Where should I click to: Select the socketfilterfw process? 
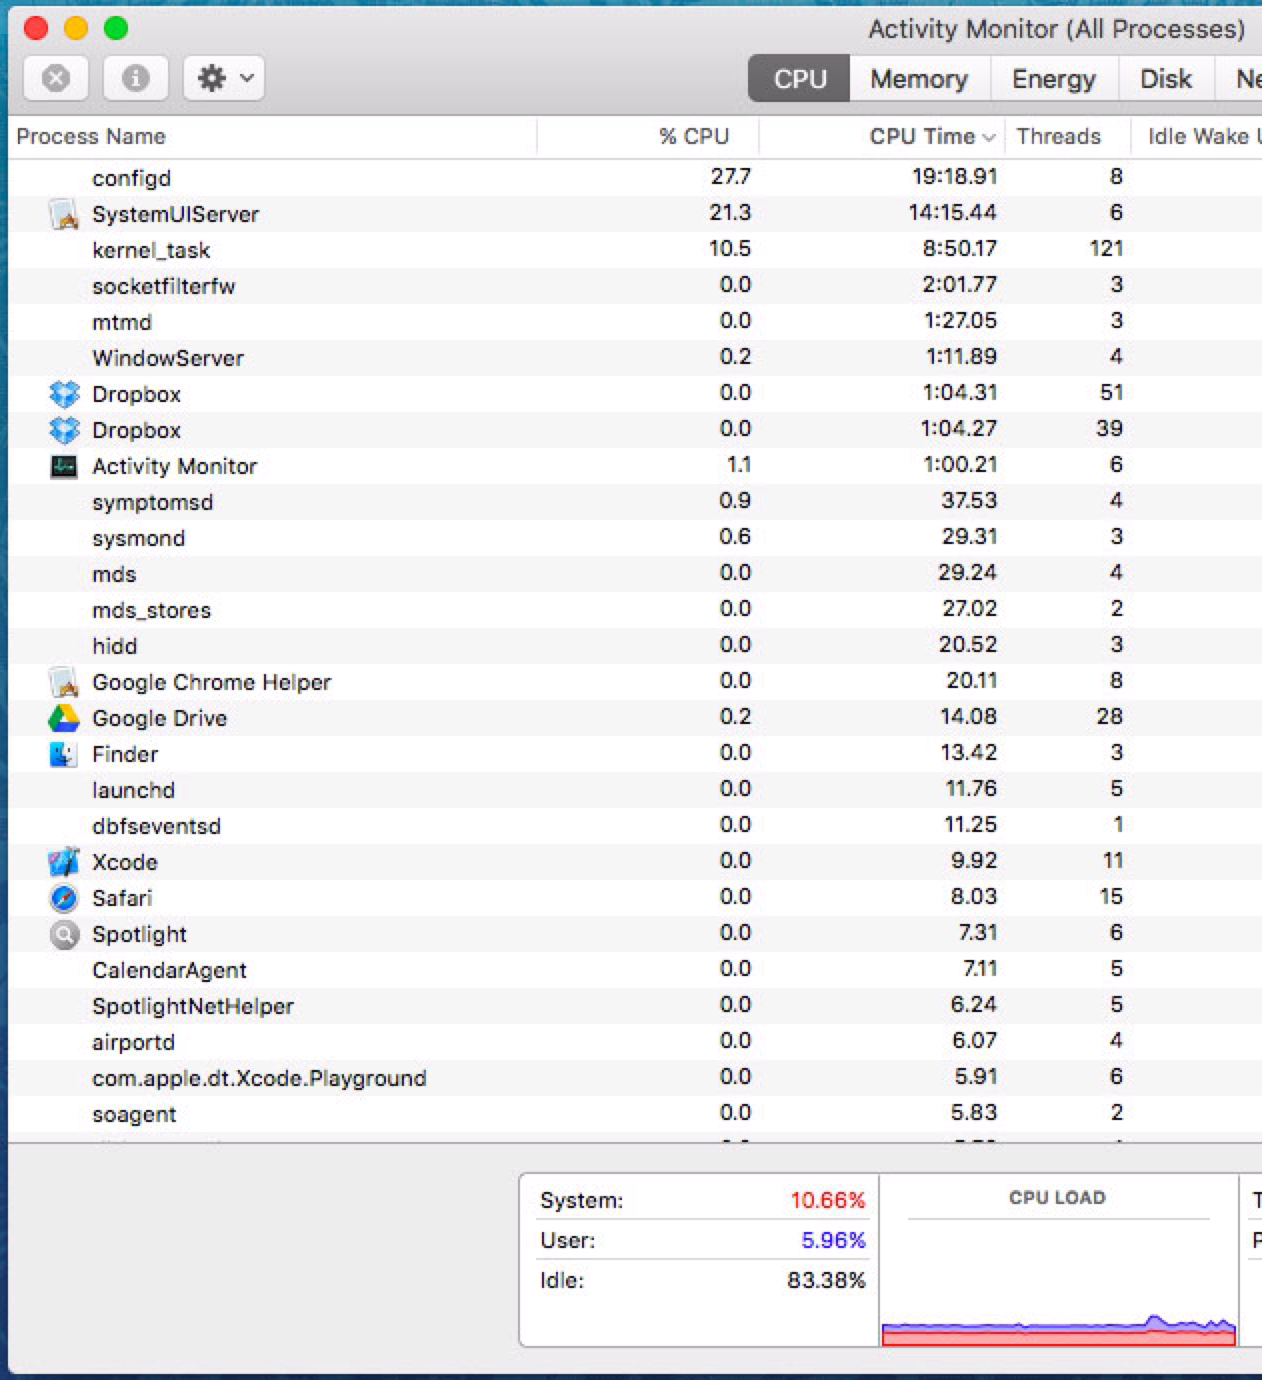coord(635,286)
